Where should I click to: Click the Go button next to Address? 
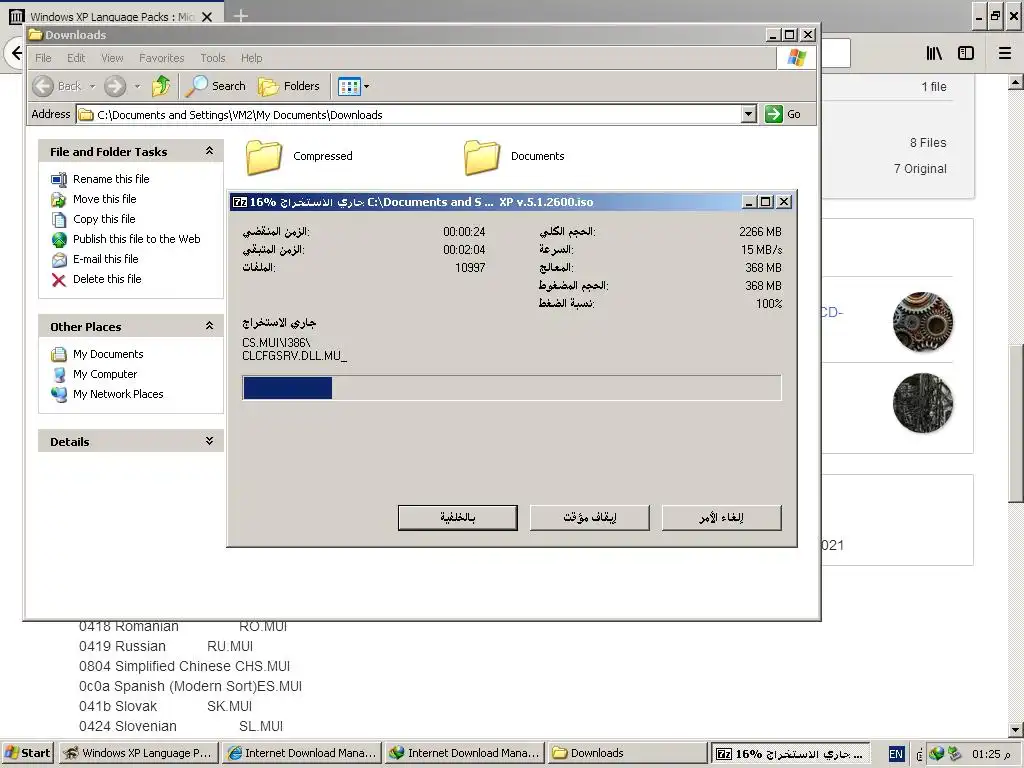(784, 114)
